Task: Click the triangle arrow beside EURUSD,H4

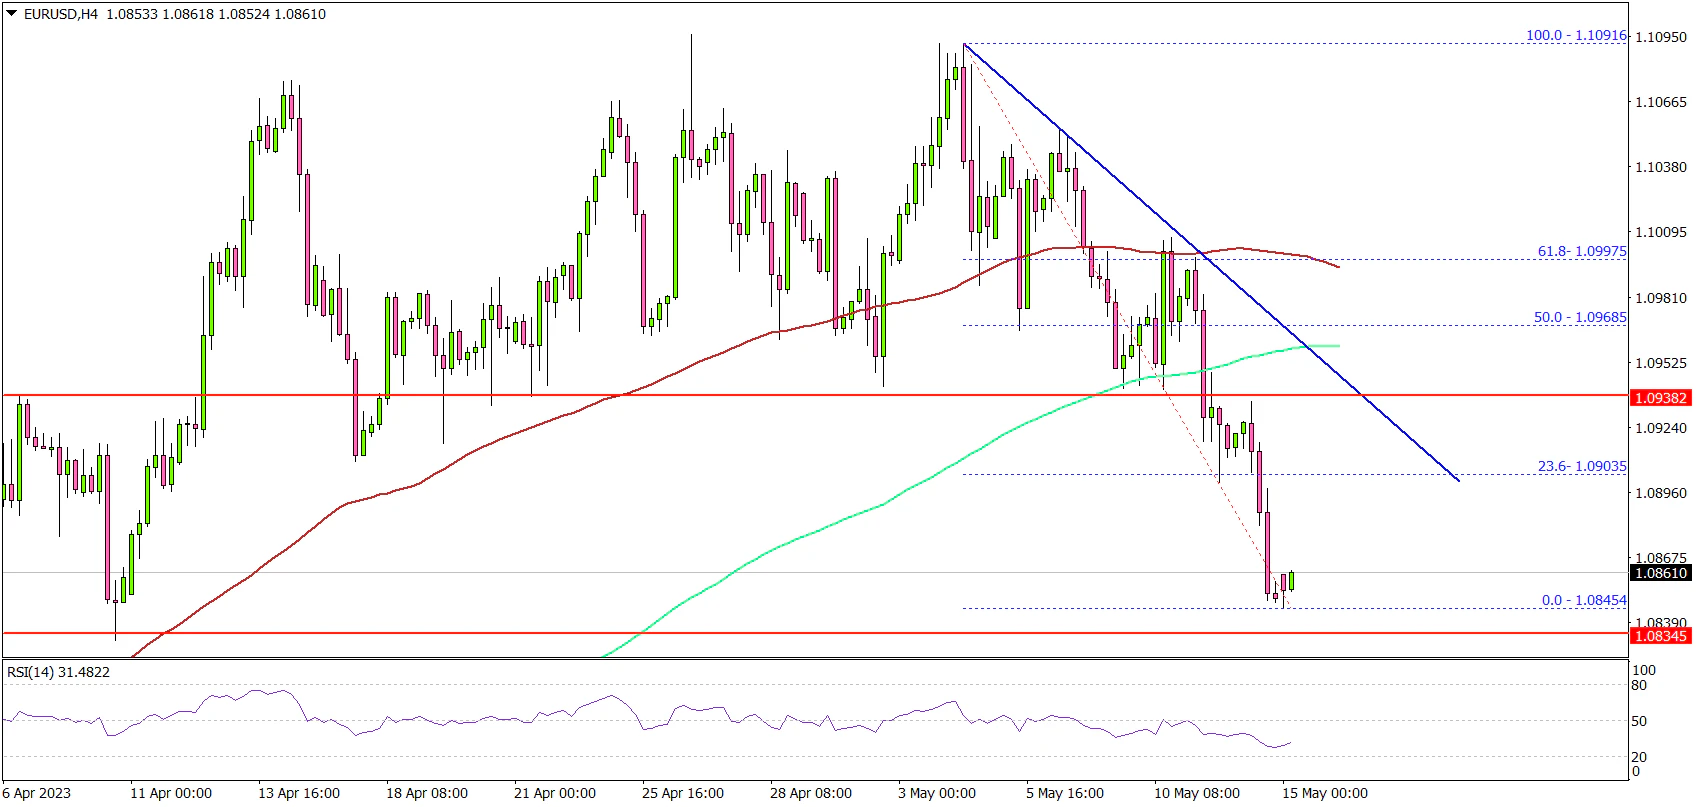Action: 11,15
